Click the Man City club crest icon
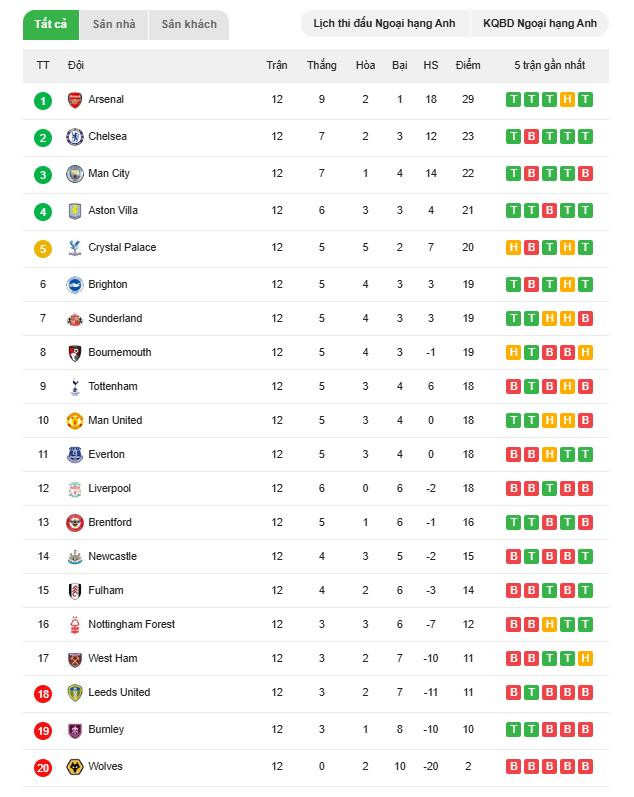 point(75,174)
